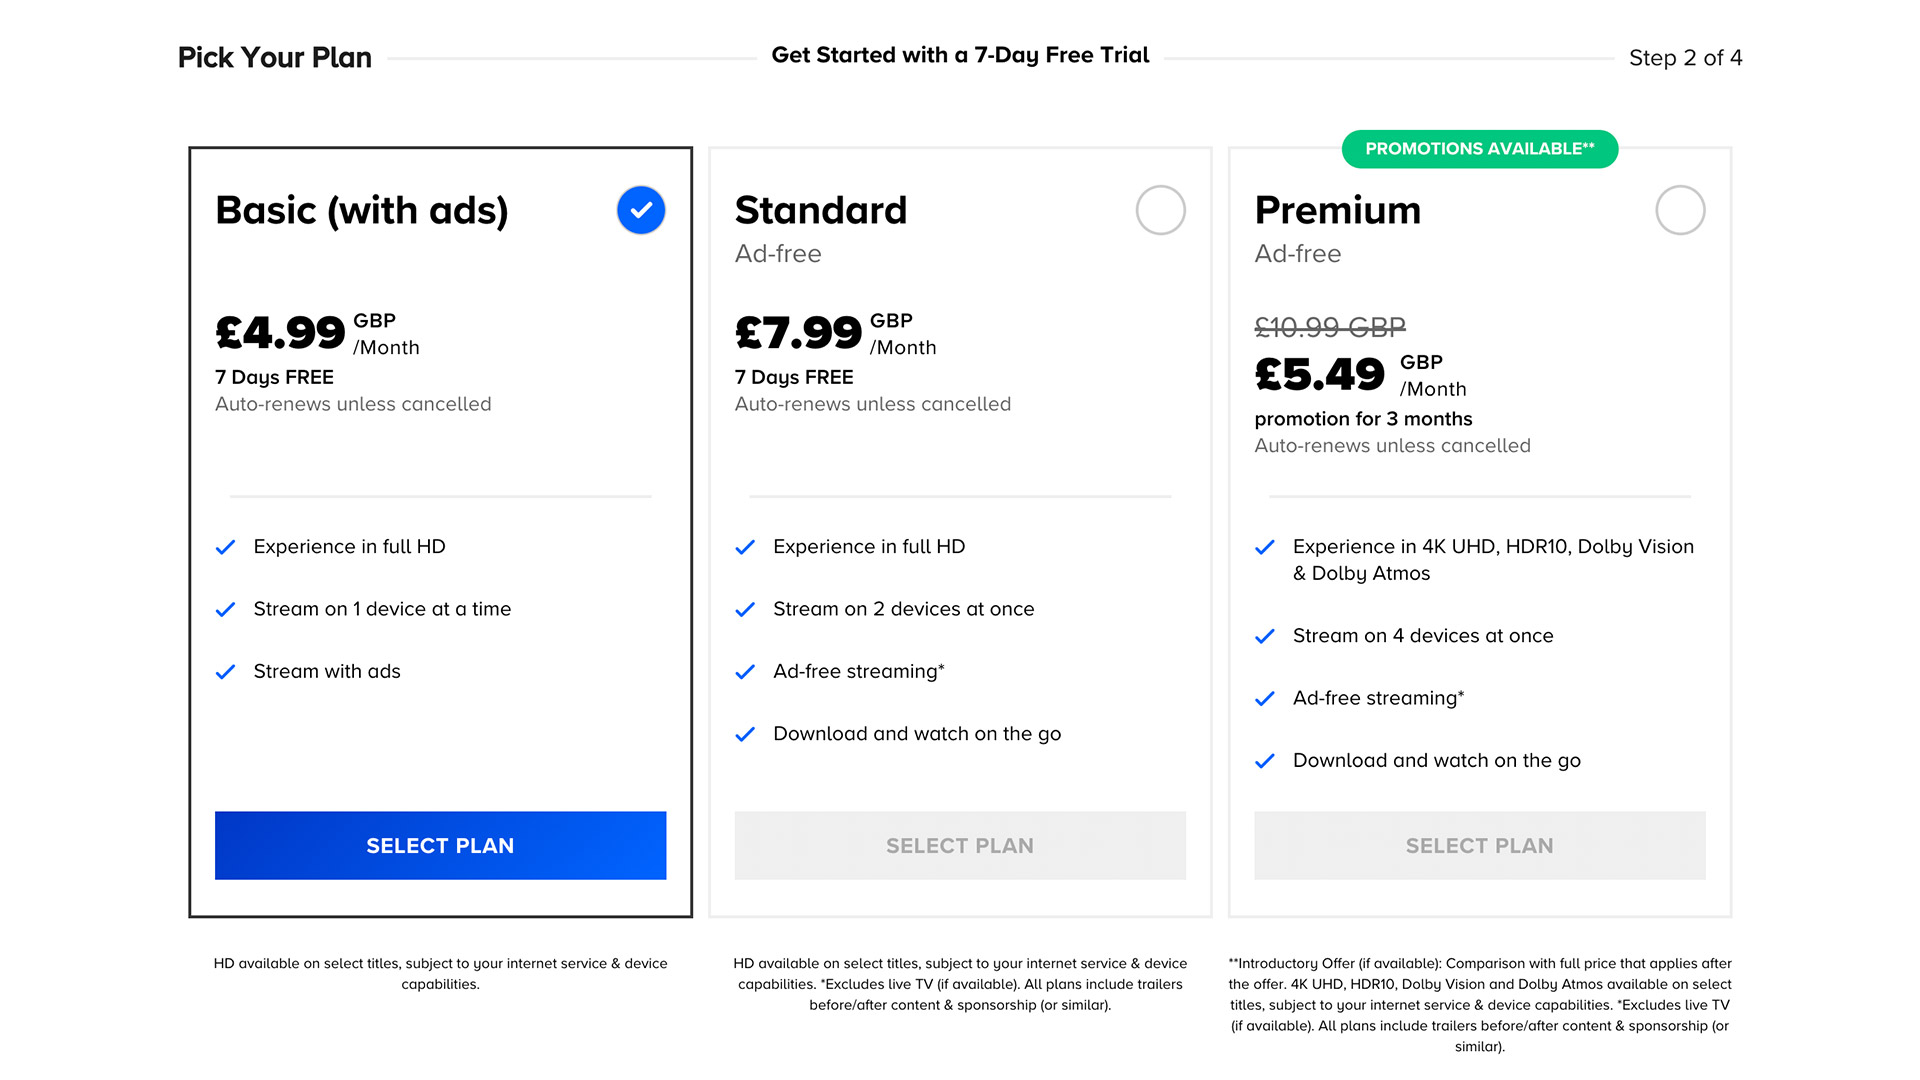This screenshot has width=1920, height=1080.
Task: Click checkmark beside Stream on 2 devices
Action: [x=745, y=610]
